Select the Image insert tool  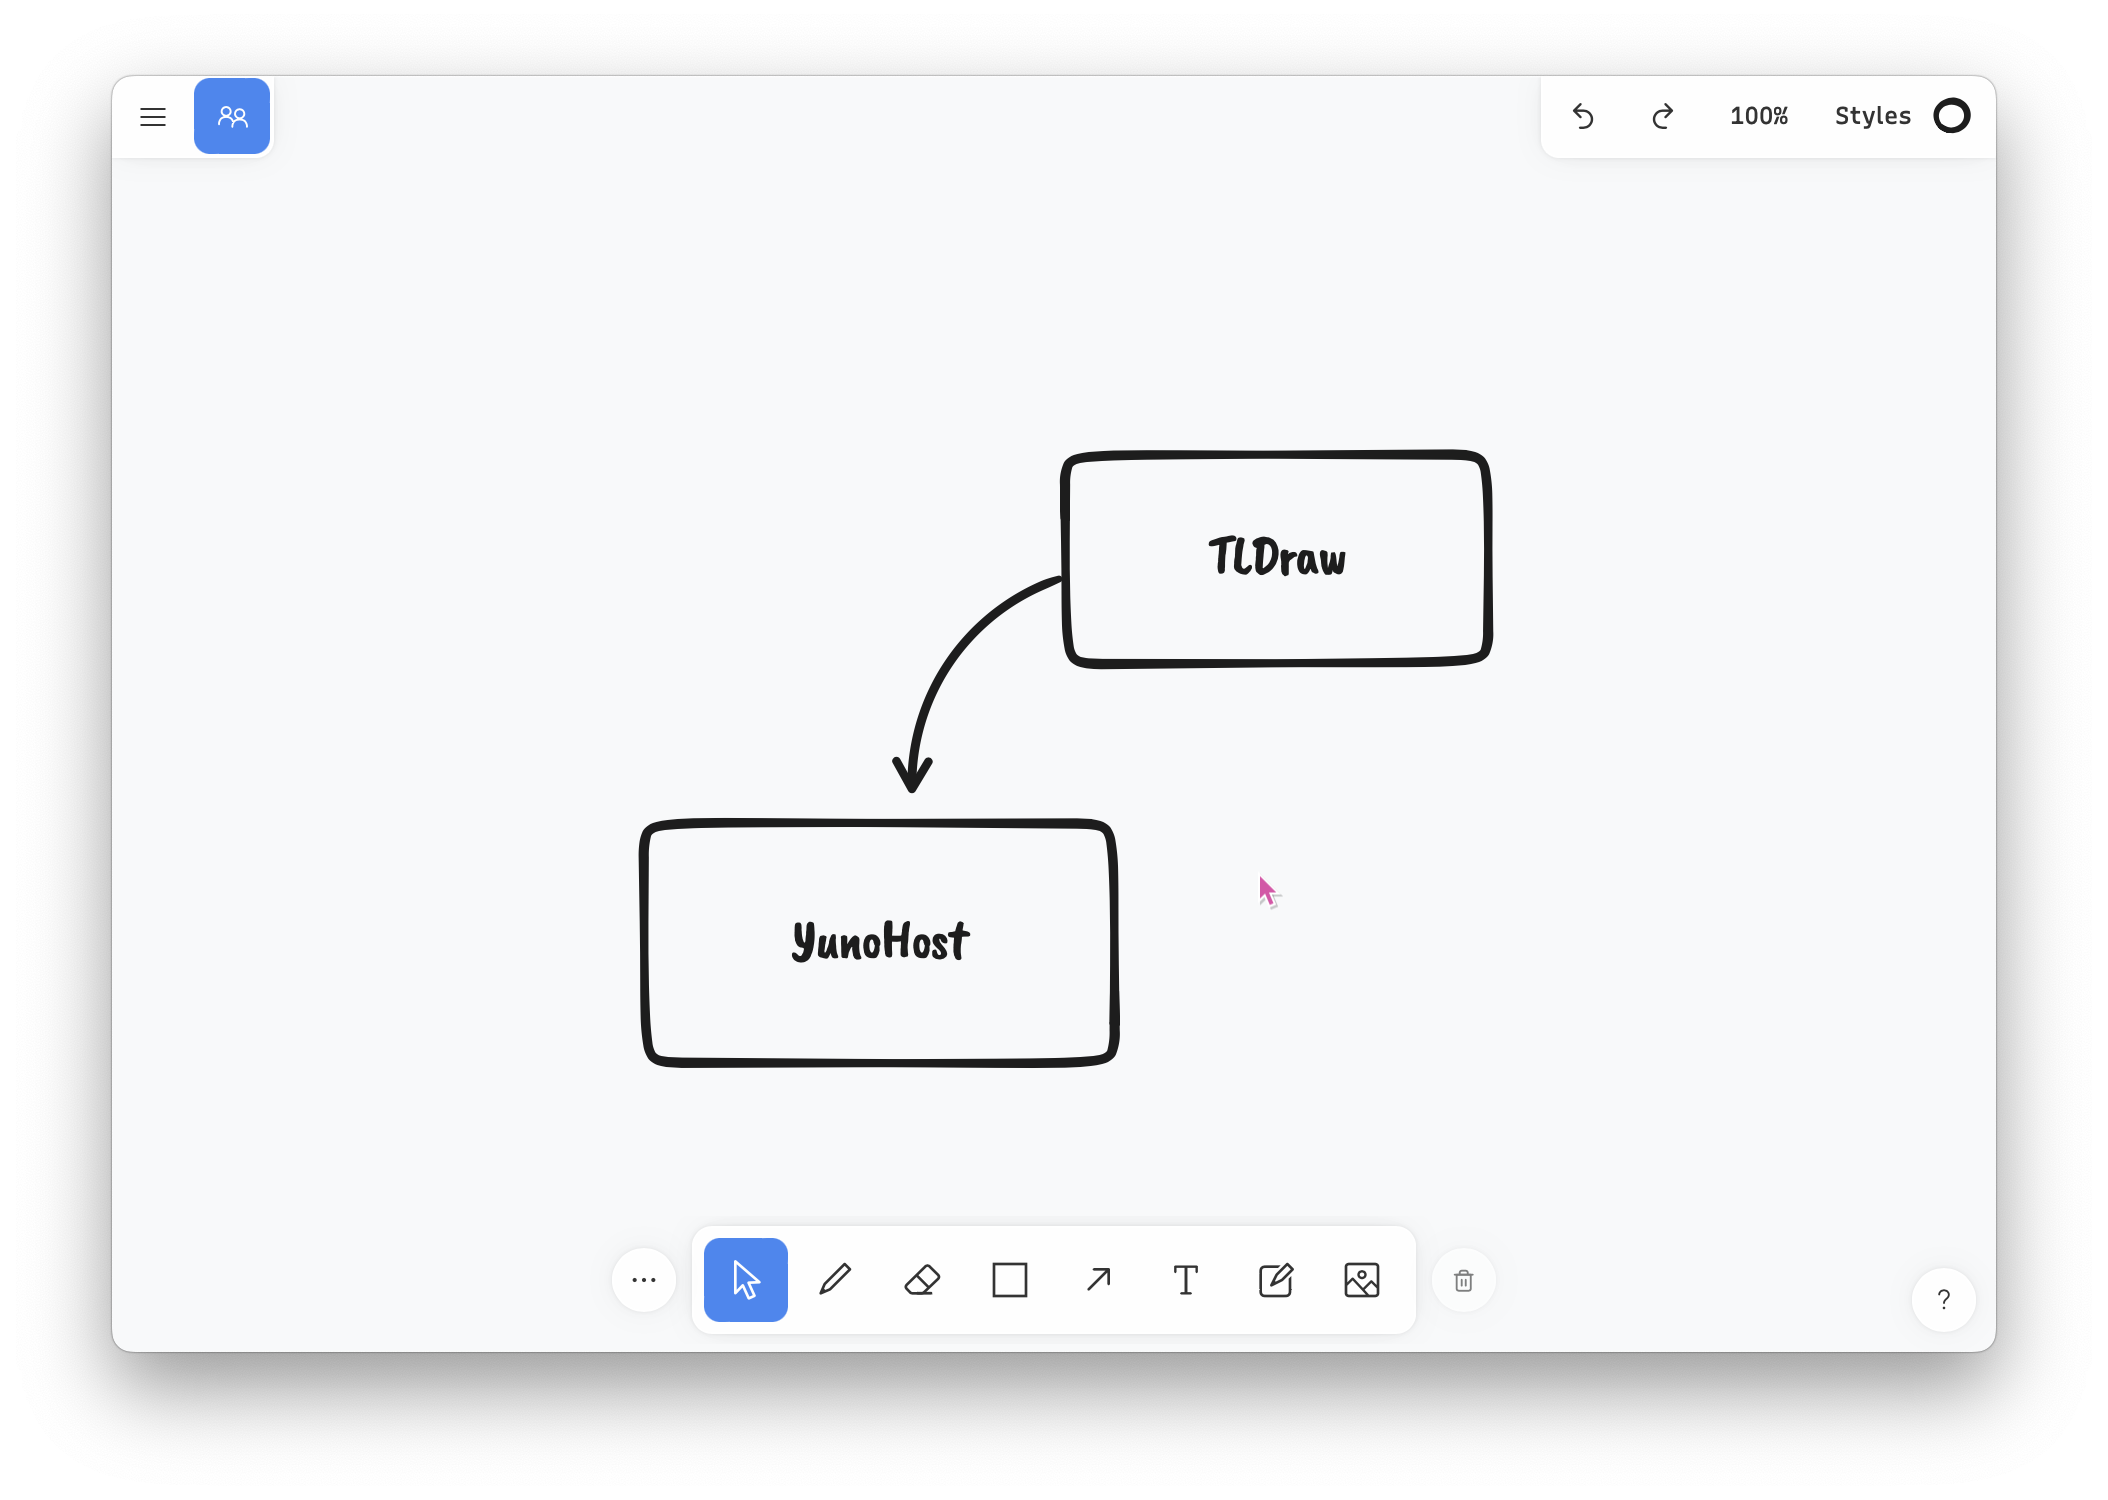coord(1362,1280)
